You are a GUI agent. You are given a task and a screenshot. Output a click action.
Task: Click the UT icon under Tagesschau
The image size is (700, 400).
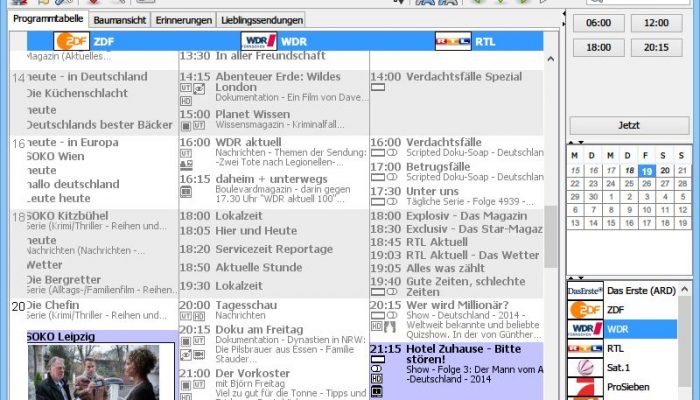click(x=186, y=316)
